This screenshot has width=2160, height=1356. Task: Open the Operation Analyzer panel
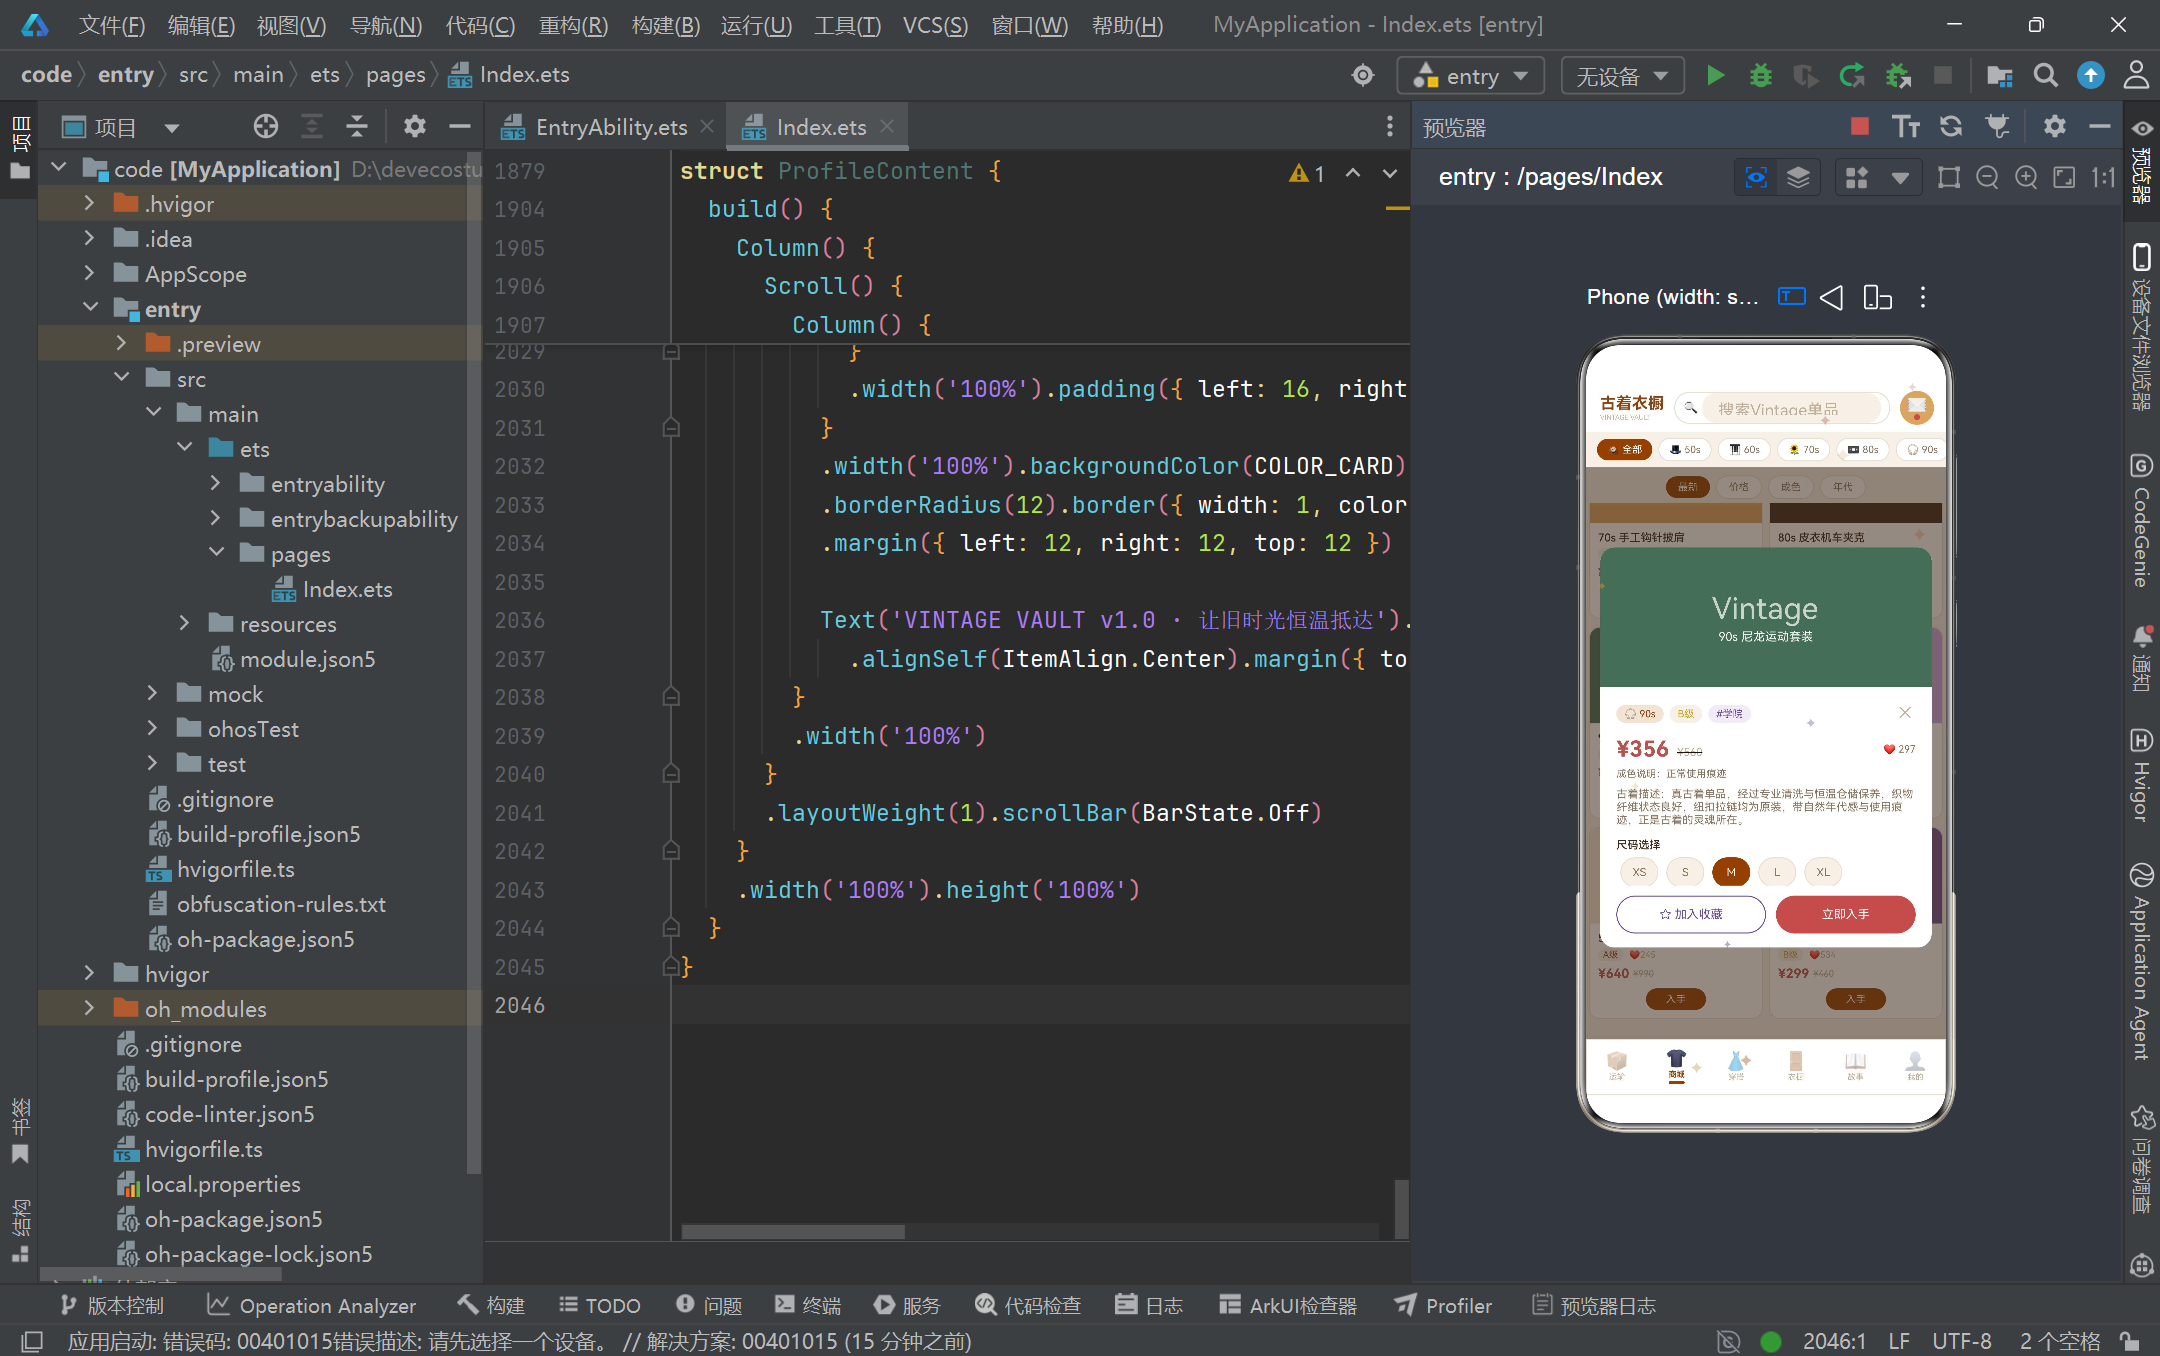coord(311,1305)
